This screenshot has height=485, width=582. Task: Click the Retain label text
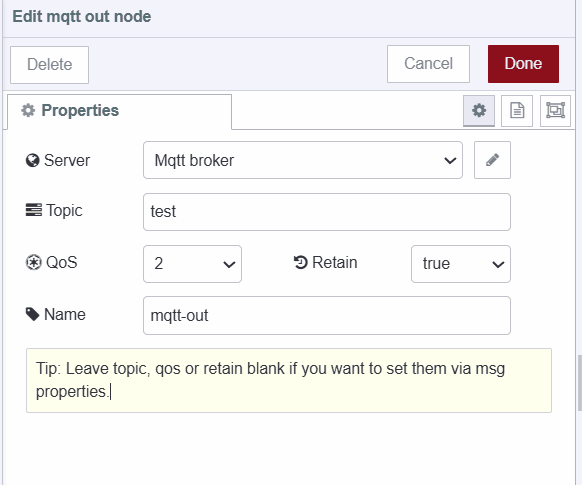[335, 262]
